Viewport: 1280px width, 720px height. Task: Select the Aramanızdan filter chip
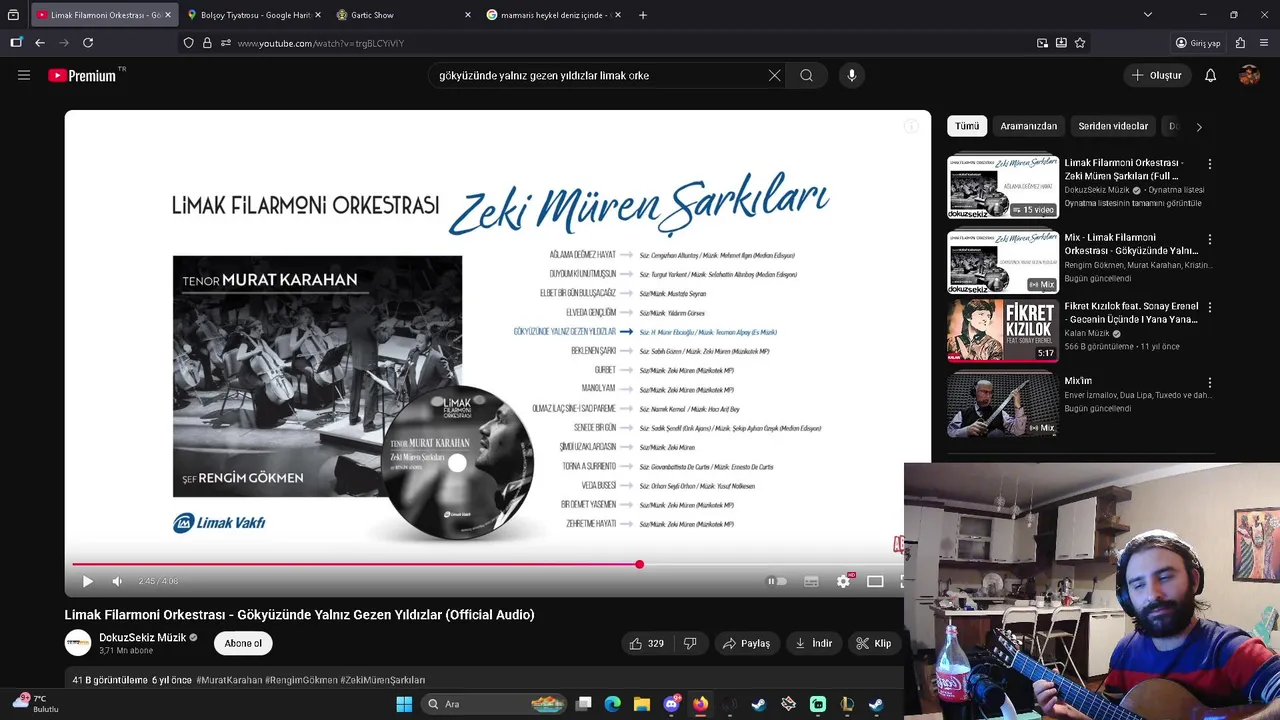point(1028,126)
